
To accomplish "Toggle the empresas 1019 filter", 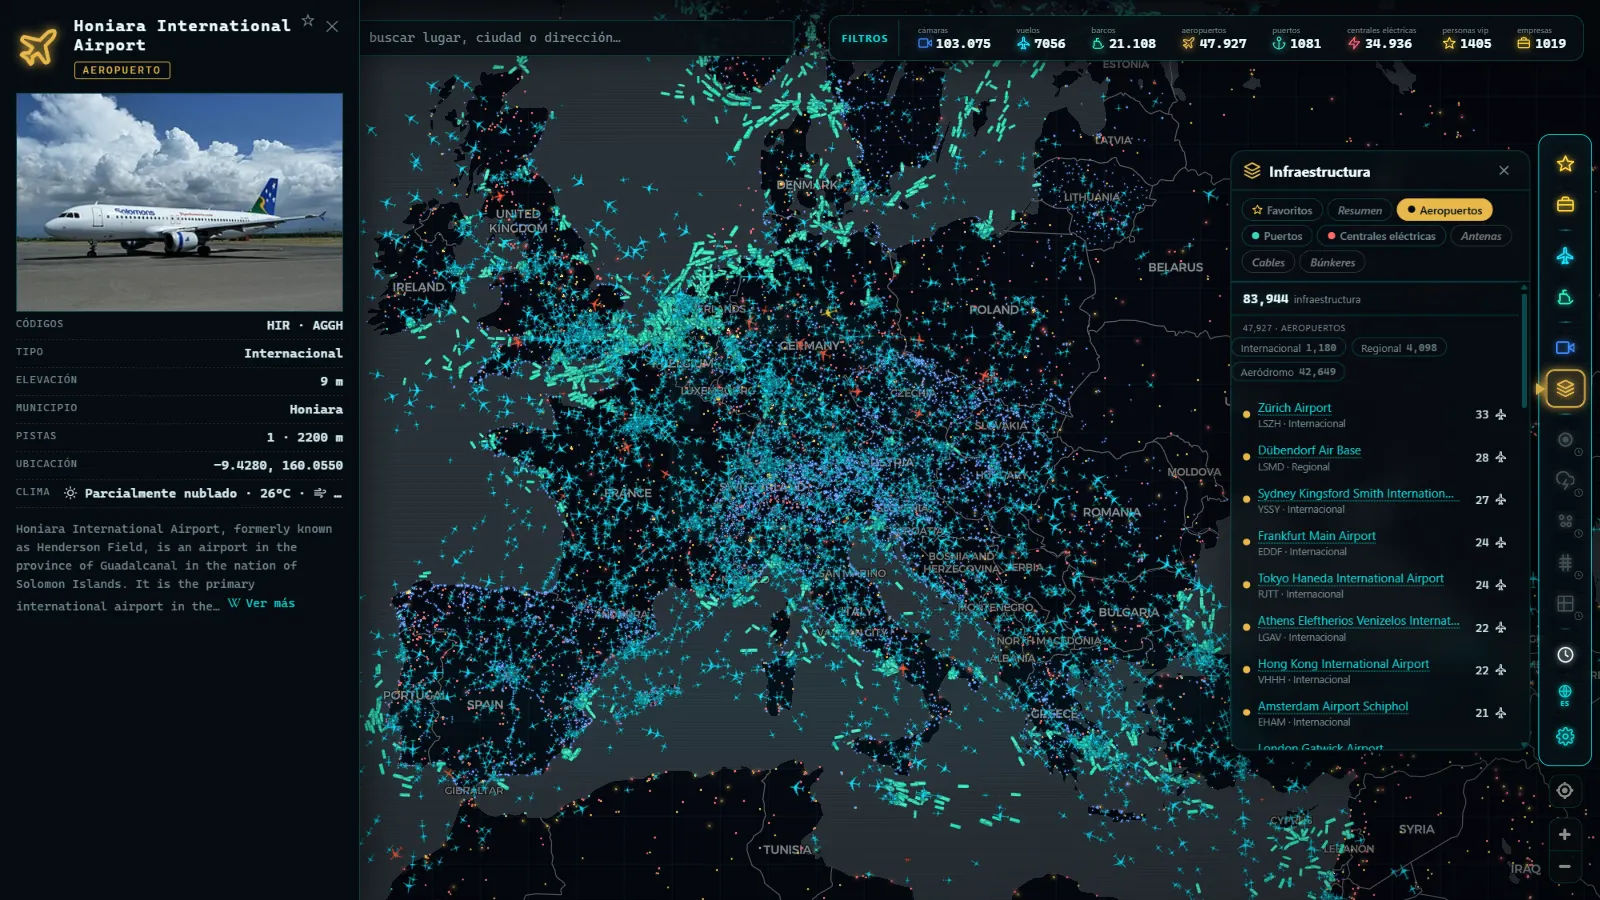I will (1541, 39).
